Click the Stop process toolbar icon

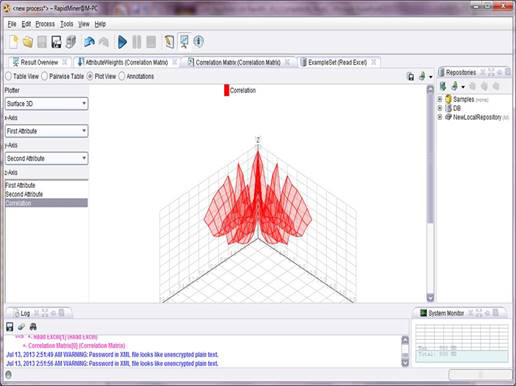pos(151,42)
